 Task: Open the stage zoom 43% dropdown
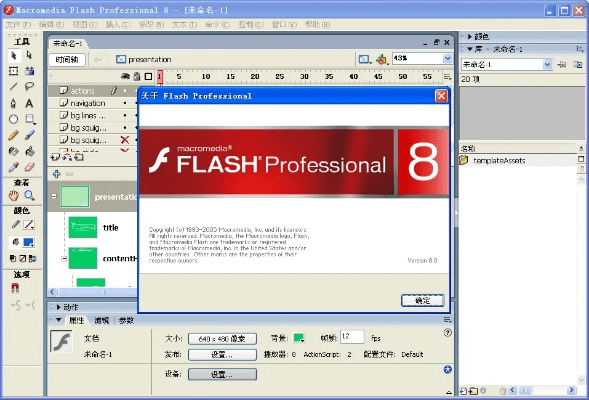(447, 59)
